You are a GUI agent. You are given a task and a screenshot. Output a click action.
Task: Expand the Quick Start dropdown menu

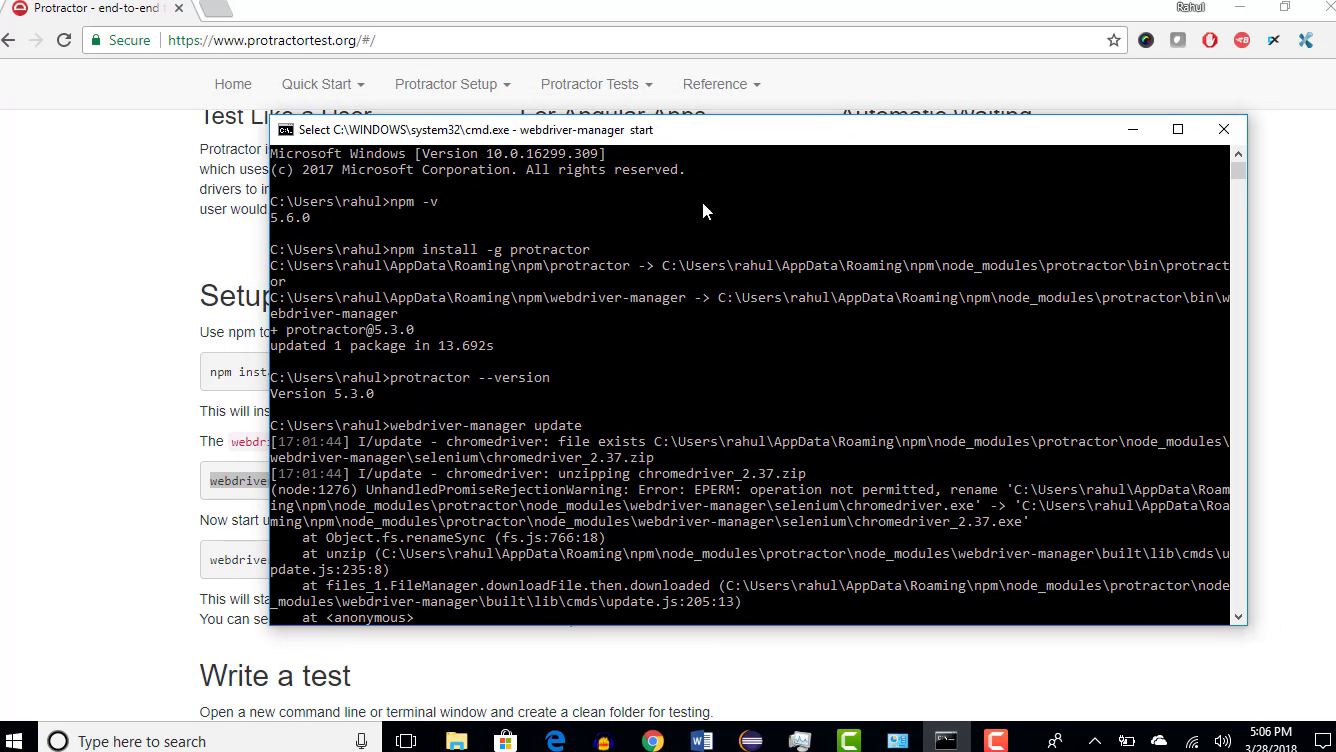coord(323,84)
